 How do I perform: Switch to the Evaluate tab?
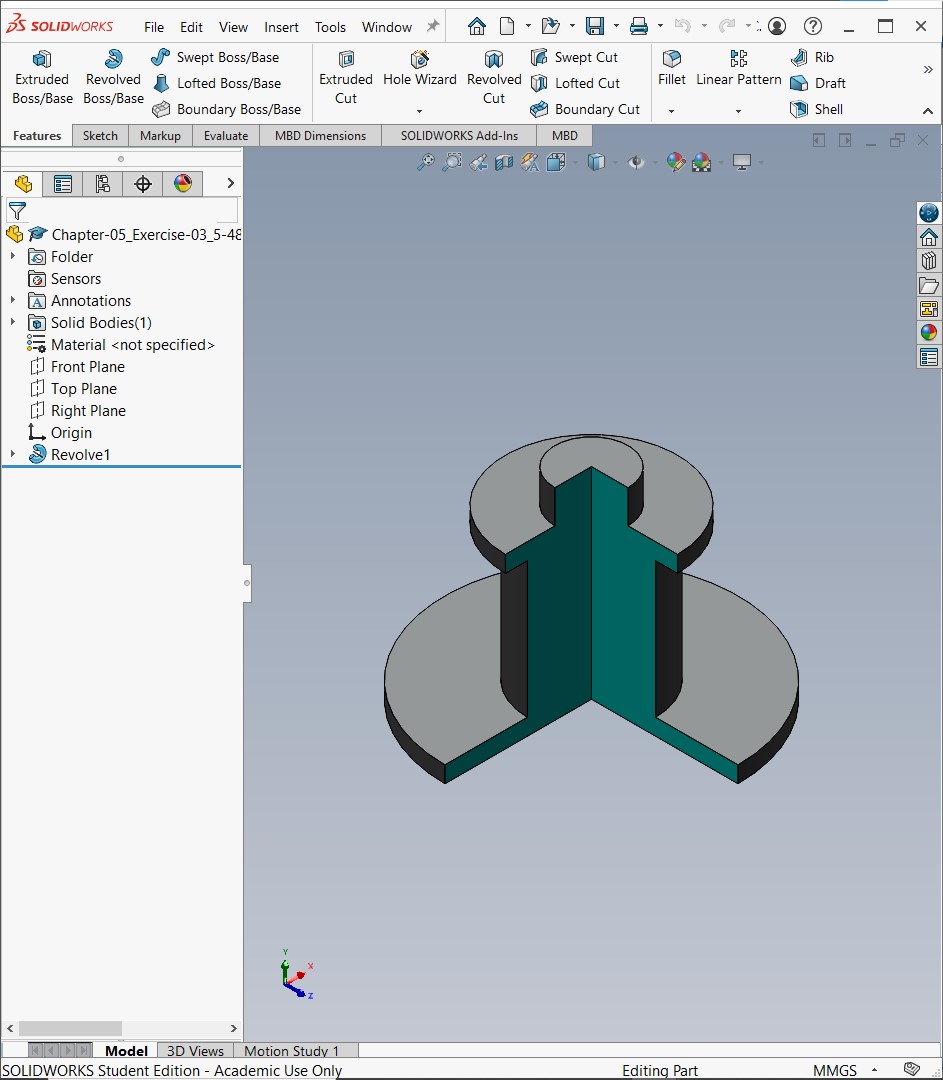pos(226,136)
